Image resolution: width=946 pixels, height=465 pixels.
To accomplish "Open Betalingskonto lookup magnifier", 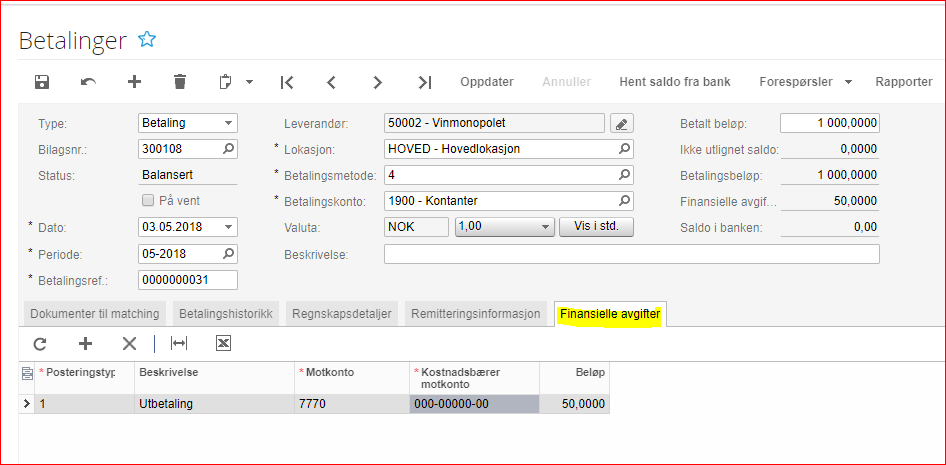I will pyautogui.click(x=624, y=201).
